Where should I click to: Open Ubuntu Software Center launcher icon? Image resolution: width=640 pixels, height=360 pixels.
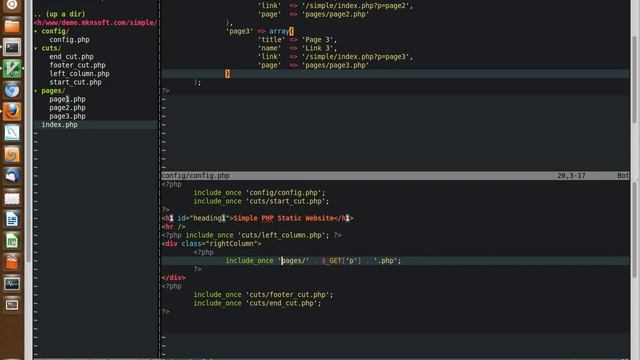(12, 262)
